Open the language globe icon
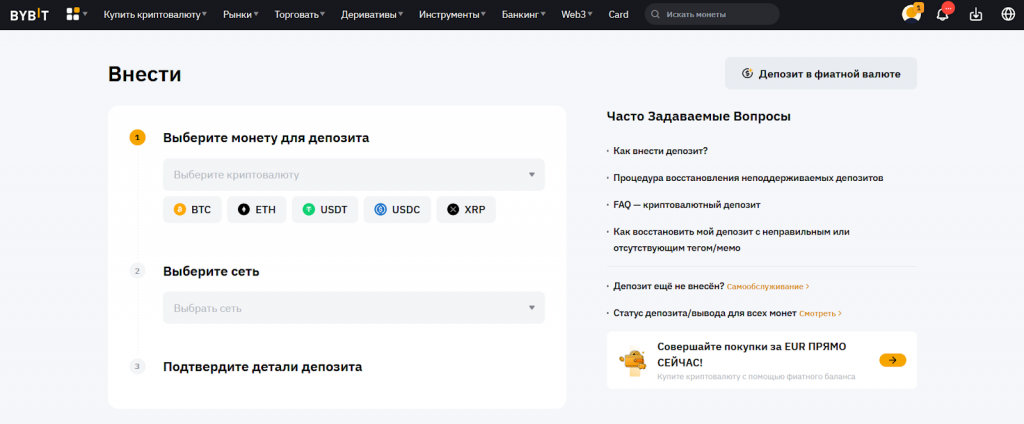The width and height of the screenshot is (1024, 424). click(1007, 15)
